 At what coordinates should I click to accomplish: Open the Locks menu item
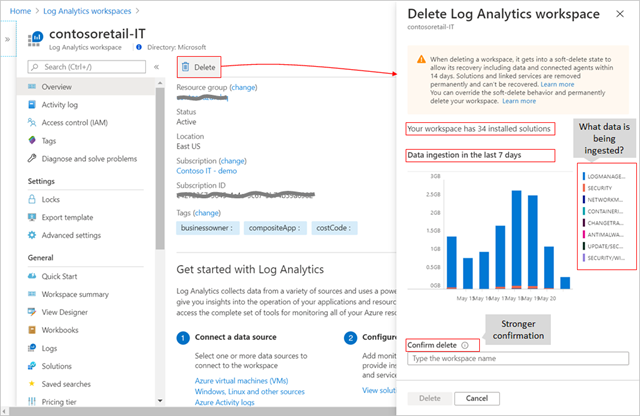point(86,199)
